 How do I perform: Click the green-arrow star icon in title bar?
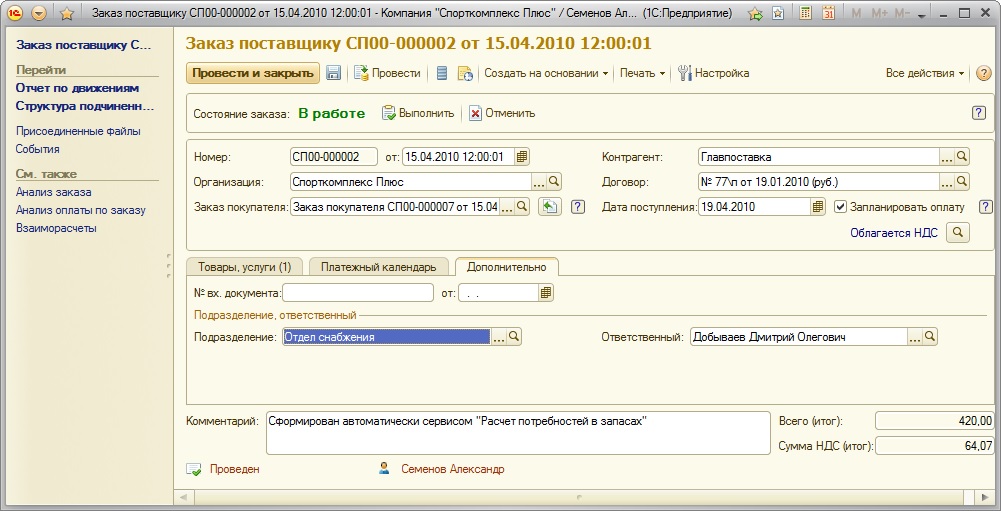pos(755,13)
